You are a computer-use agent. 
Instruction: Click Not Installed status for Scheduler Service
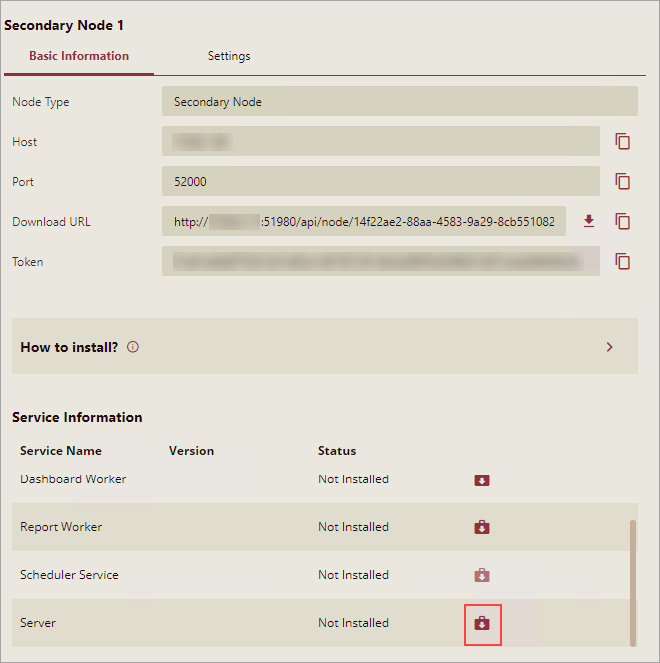point(353,575)
